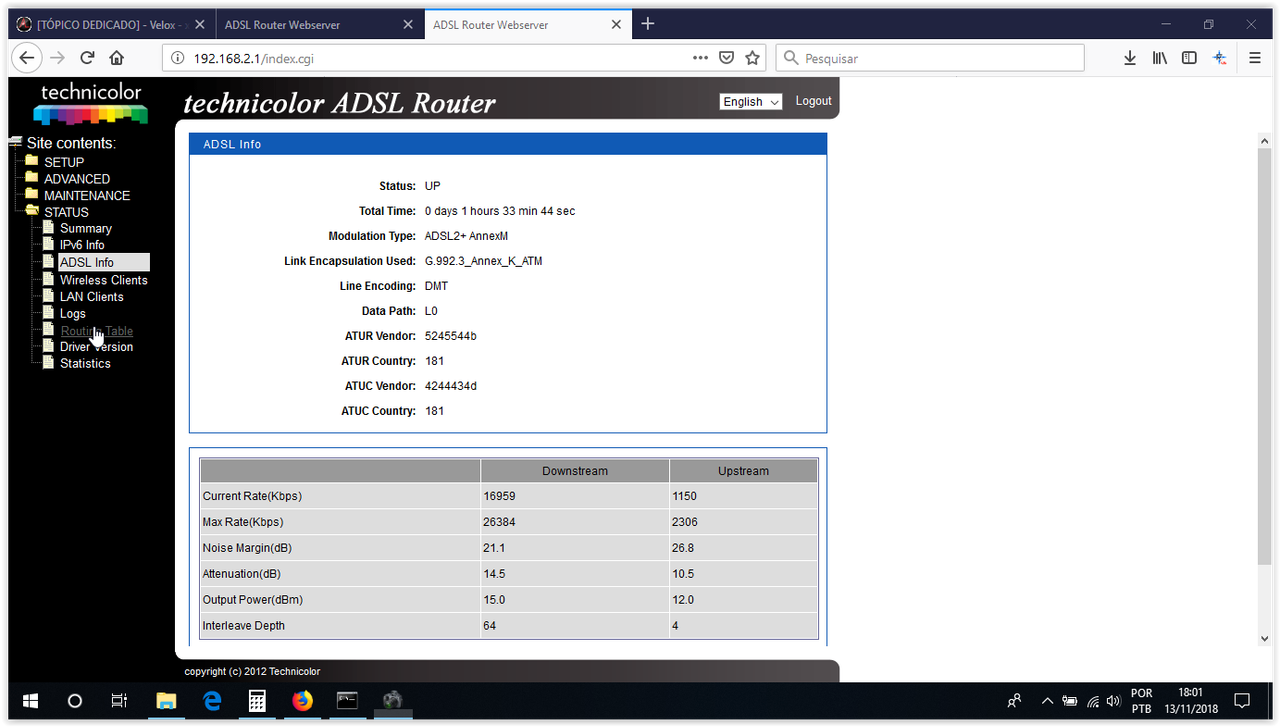Viewport: 1280px width, 727px height.
Task: Open the English language dropdown
Action: coord(750,101)
